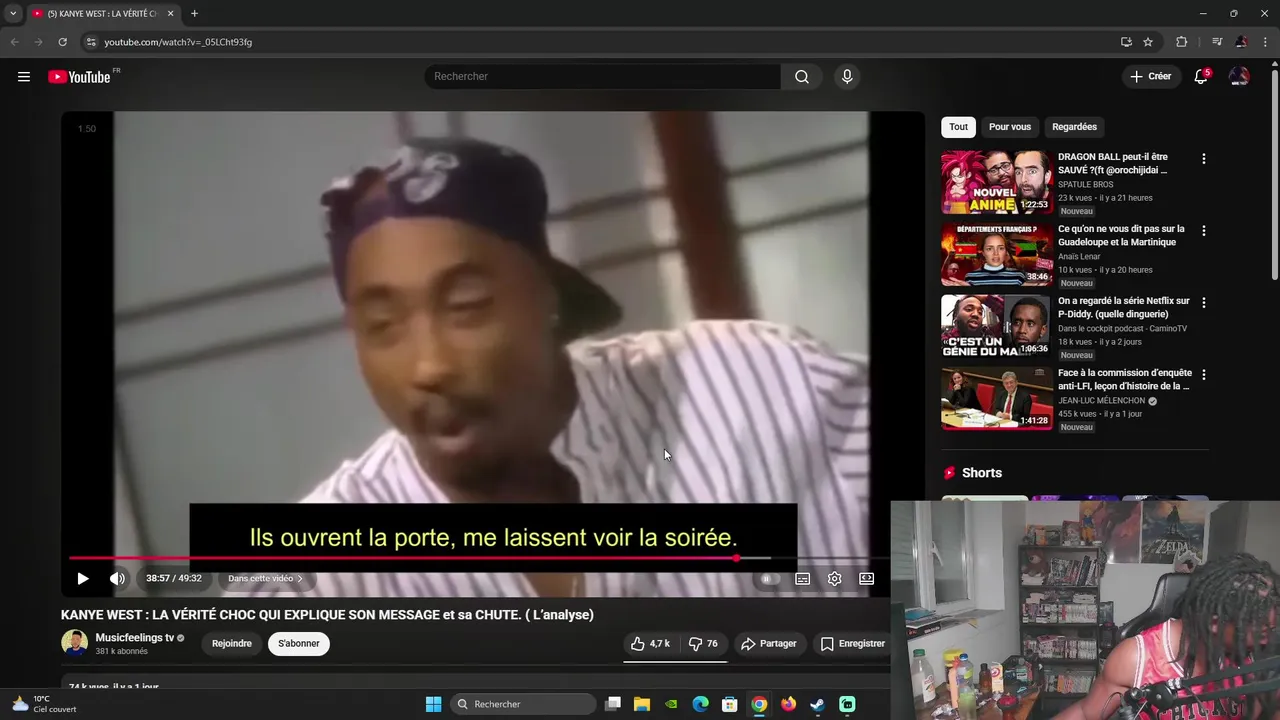Open the Shorts section heading
This screenshot has width=1280, height=720.
pyautogui.click(x=982, y=473)
